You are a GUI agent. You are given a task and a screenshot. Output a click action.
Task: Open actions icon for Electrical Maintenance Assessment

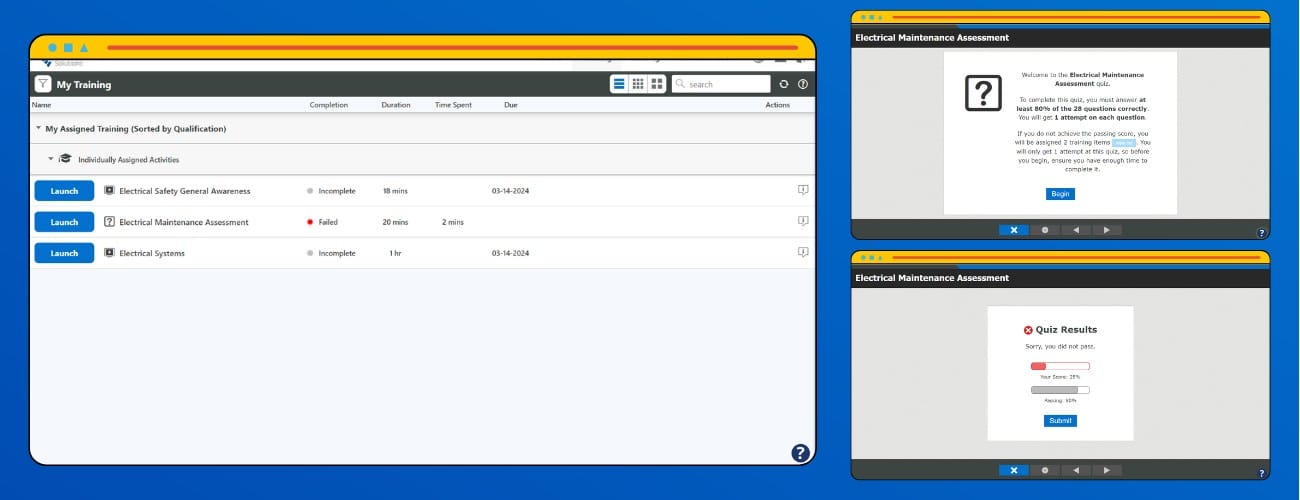(x=802, y=221)
